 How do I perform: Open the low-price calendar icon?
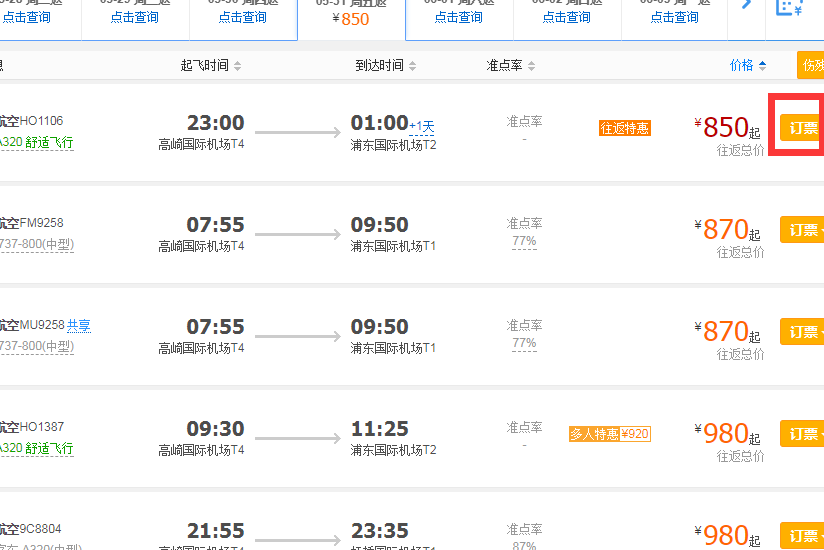tap(789, 7)
